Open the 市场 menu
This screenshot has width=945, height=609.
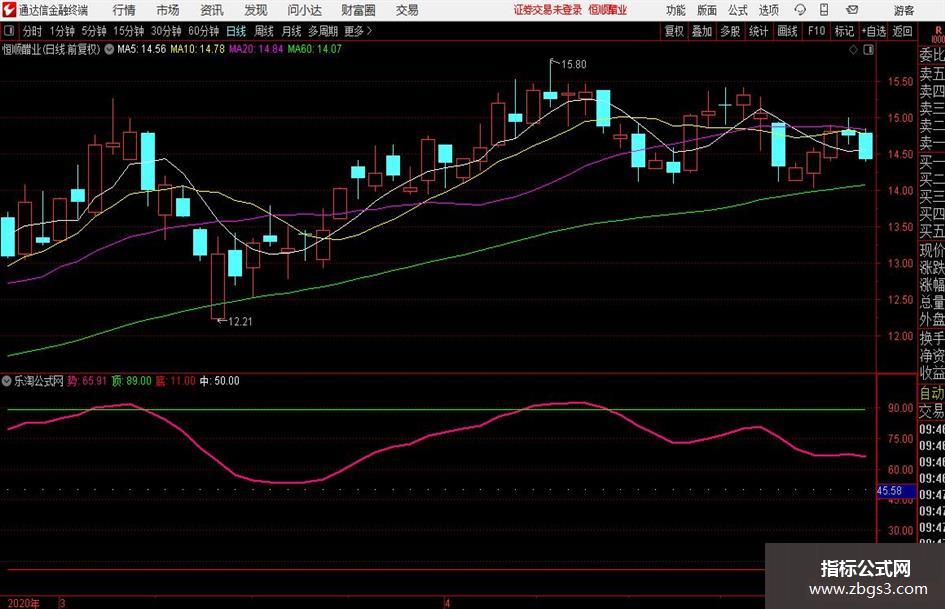point(168,10)
